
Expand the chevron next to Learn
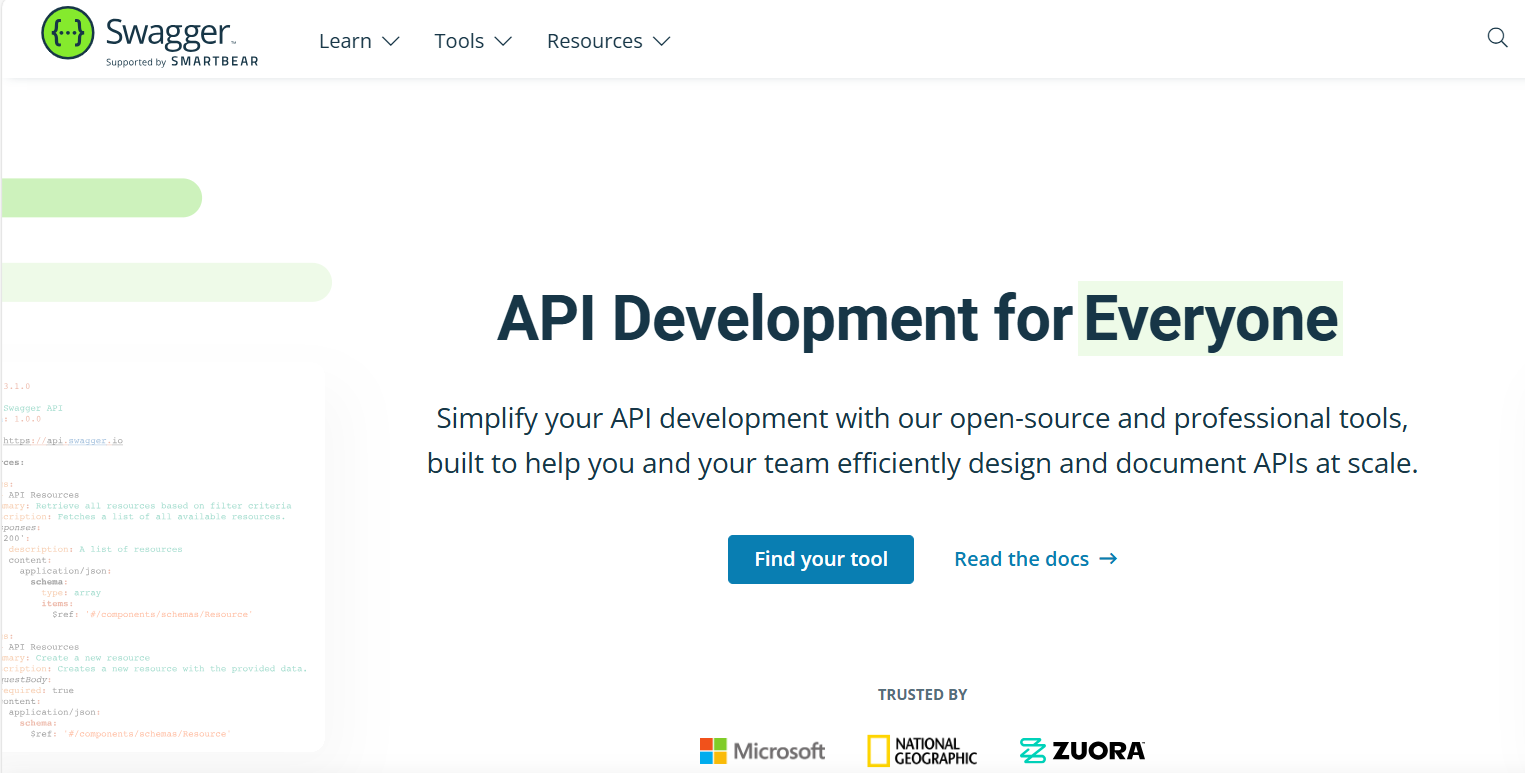click(391, 41)
